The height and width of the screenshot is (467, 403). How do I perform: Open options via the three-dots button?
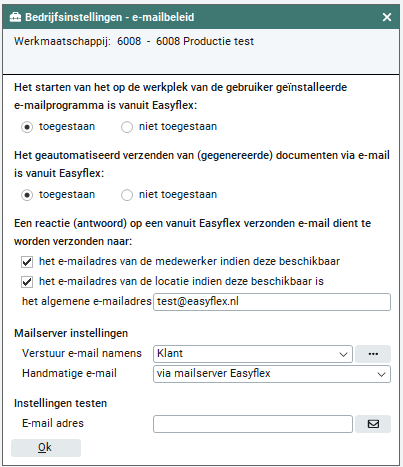(x=373, y=354)
